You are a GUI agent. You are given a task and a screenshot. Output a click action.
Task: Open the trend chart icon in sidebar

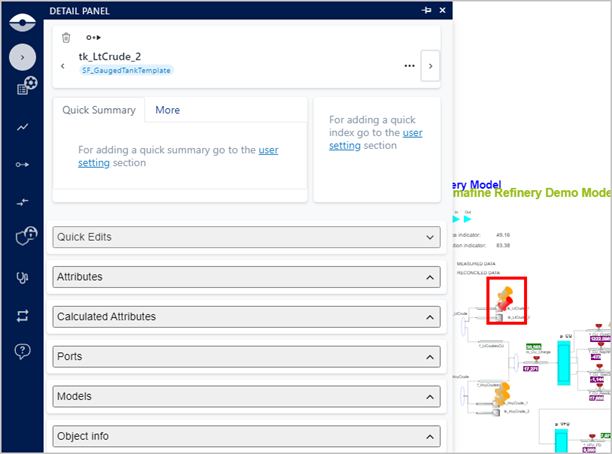point(23,127)
